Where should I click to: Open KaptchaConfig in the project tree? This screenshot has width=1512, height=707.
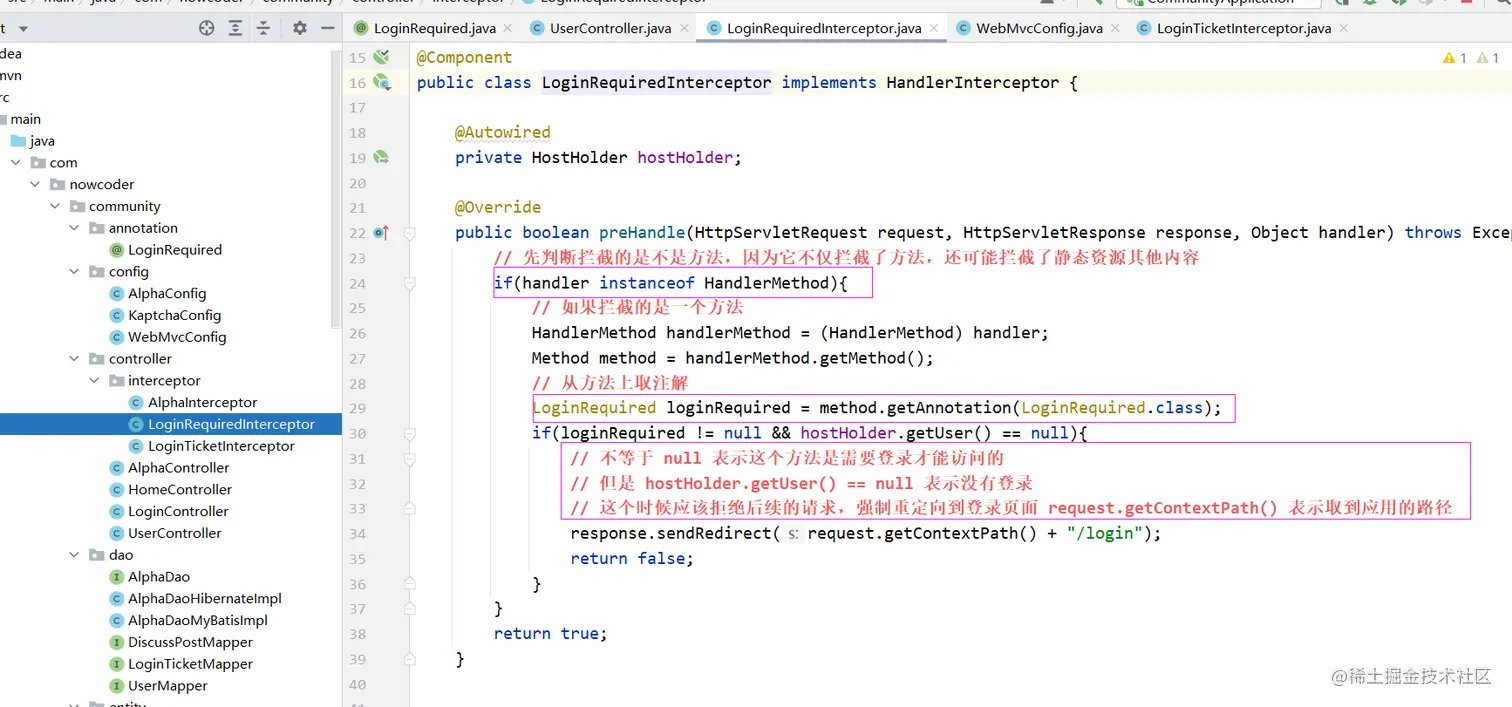(174, 315)
